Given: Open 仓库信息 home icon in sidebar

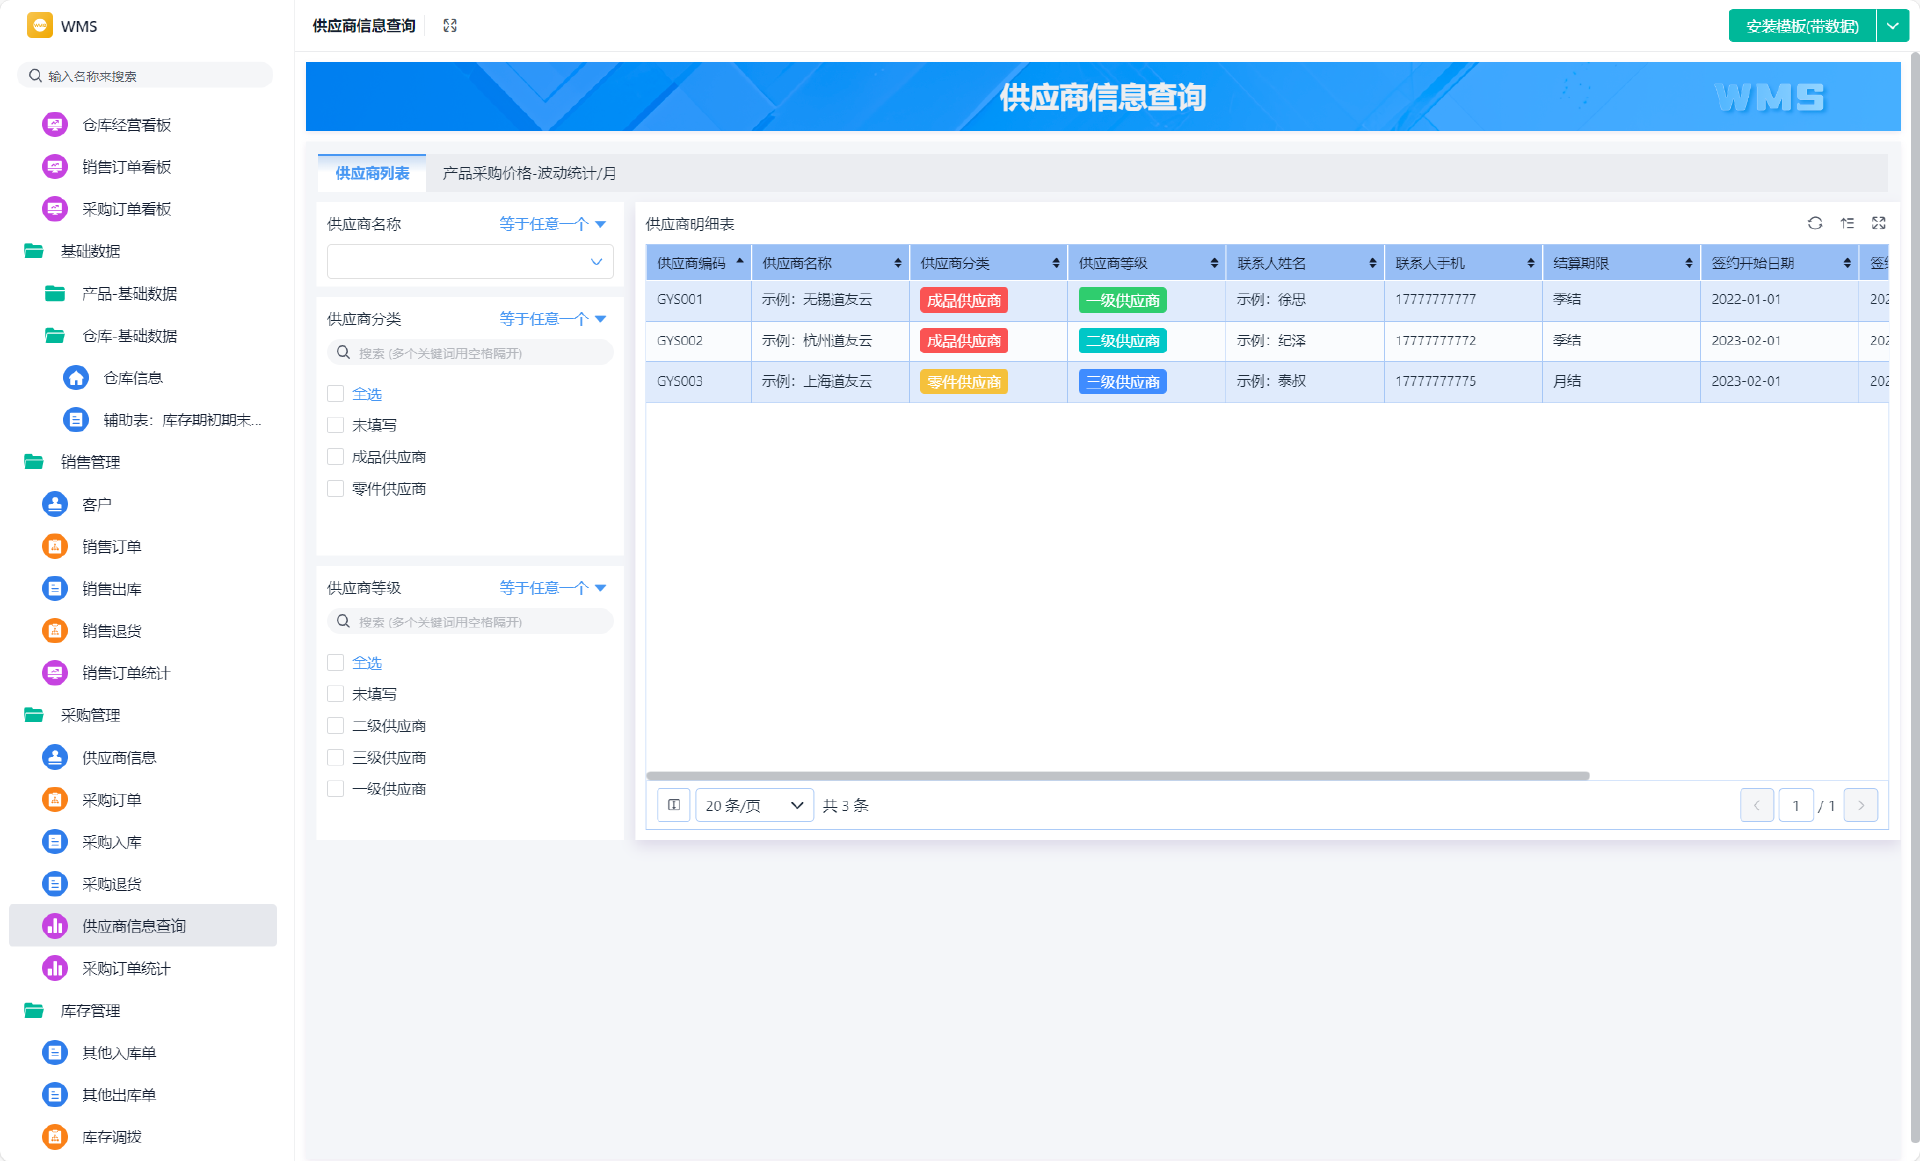Looking at the screenshot, I should [76, 378].
